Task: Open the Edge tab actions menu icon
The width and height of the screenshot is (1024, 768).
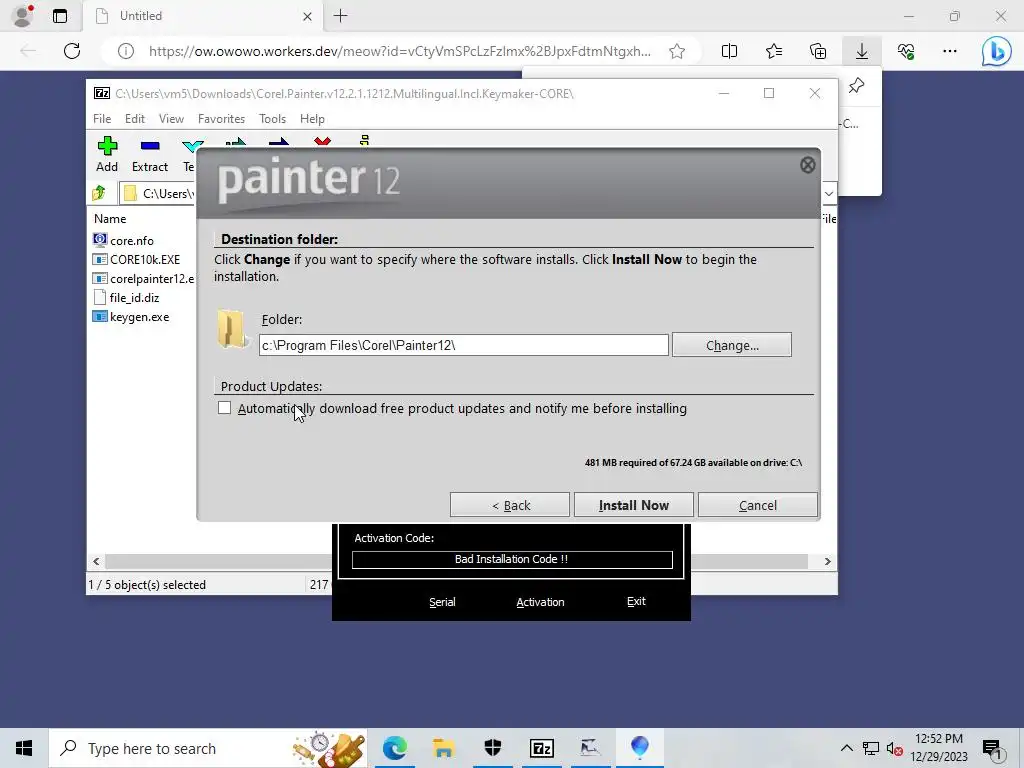Action: pyautogui.click(x=59, y=16)
